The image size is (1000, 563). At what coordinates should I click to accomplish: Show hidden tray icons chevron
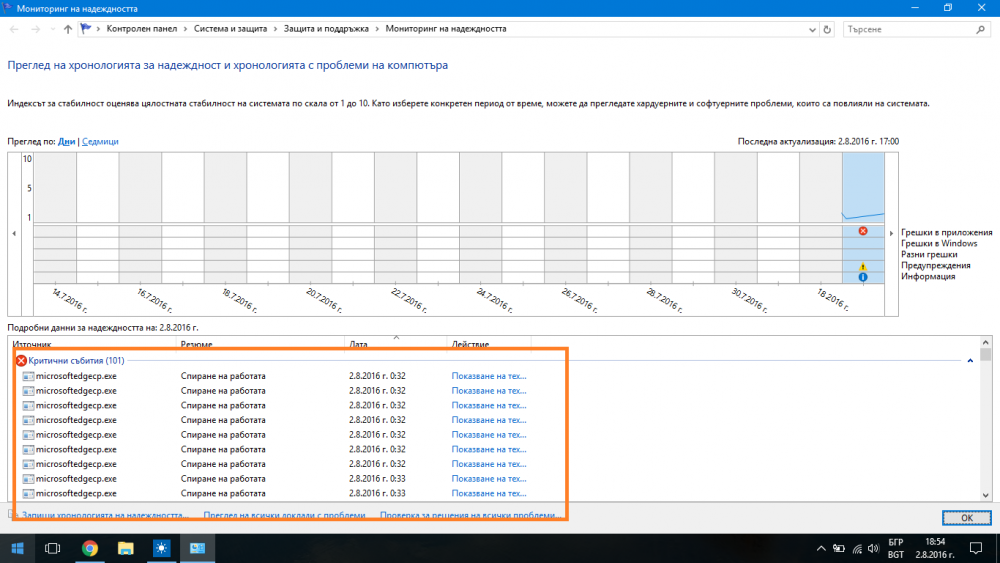(821, 548)
